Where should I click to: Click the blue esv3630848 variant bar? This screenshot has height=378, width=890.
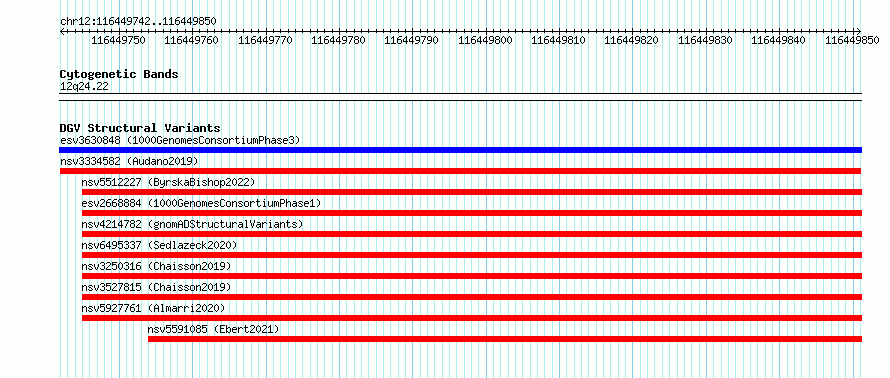point(460,150)
